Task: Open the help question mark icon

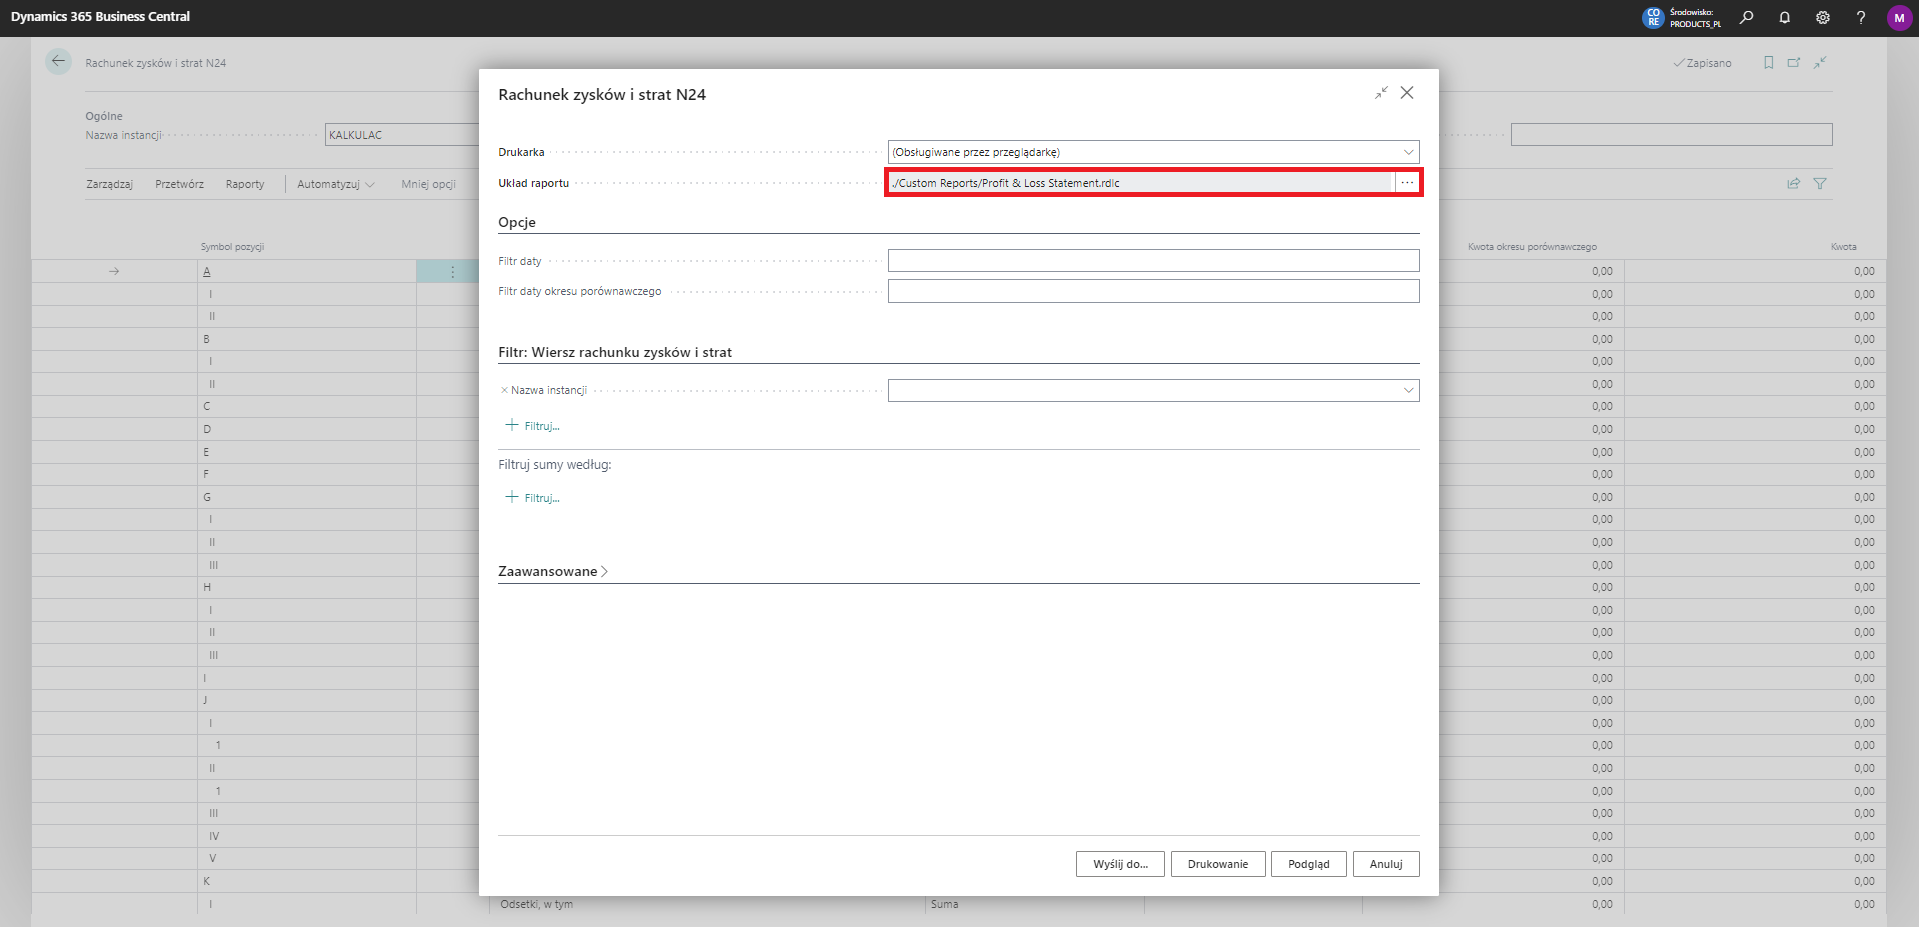Action: (x=1861, y=17)
